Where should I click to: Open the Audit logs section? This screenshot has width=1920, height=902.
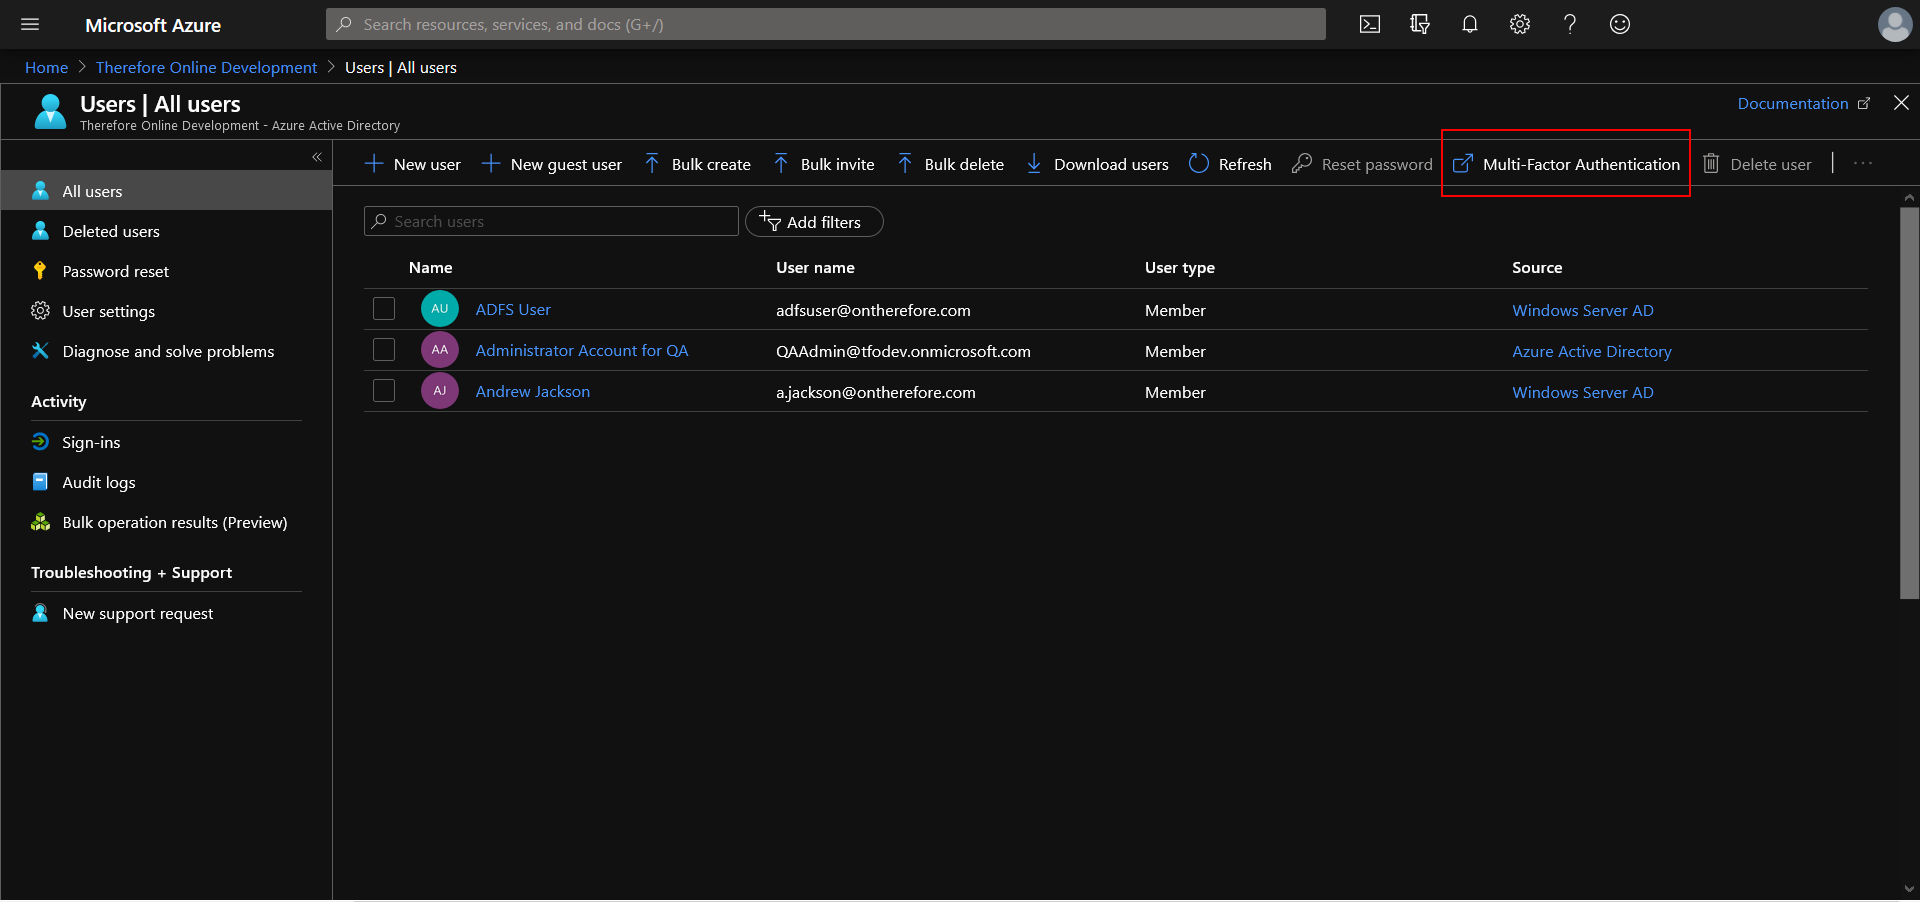98,481
